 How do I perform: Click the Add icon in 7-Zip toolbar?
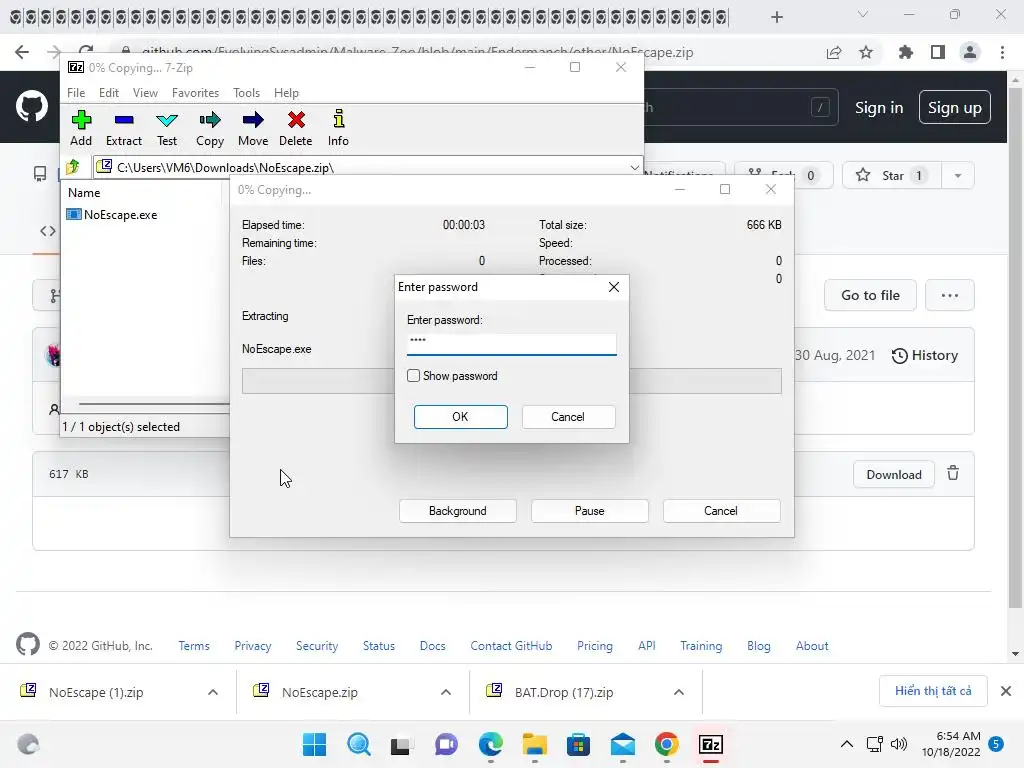81,128
